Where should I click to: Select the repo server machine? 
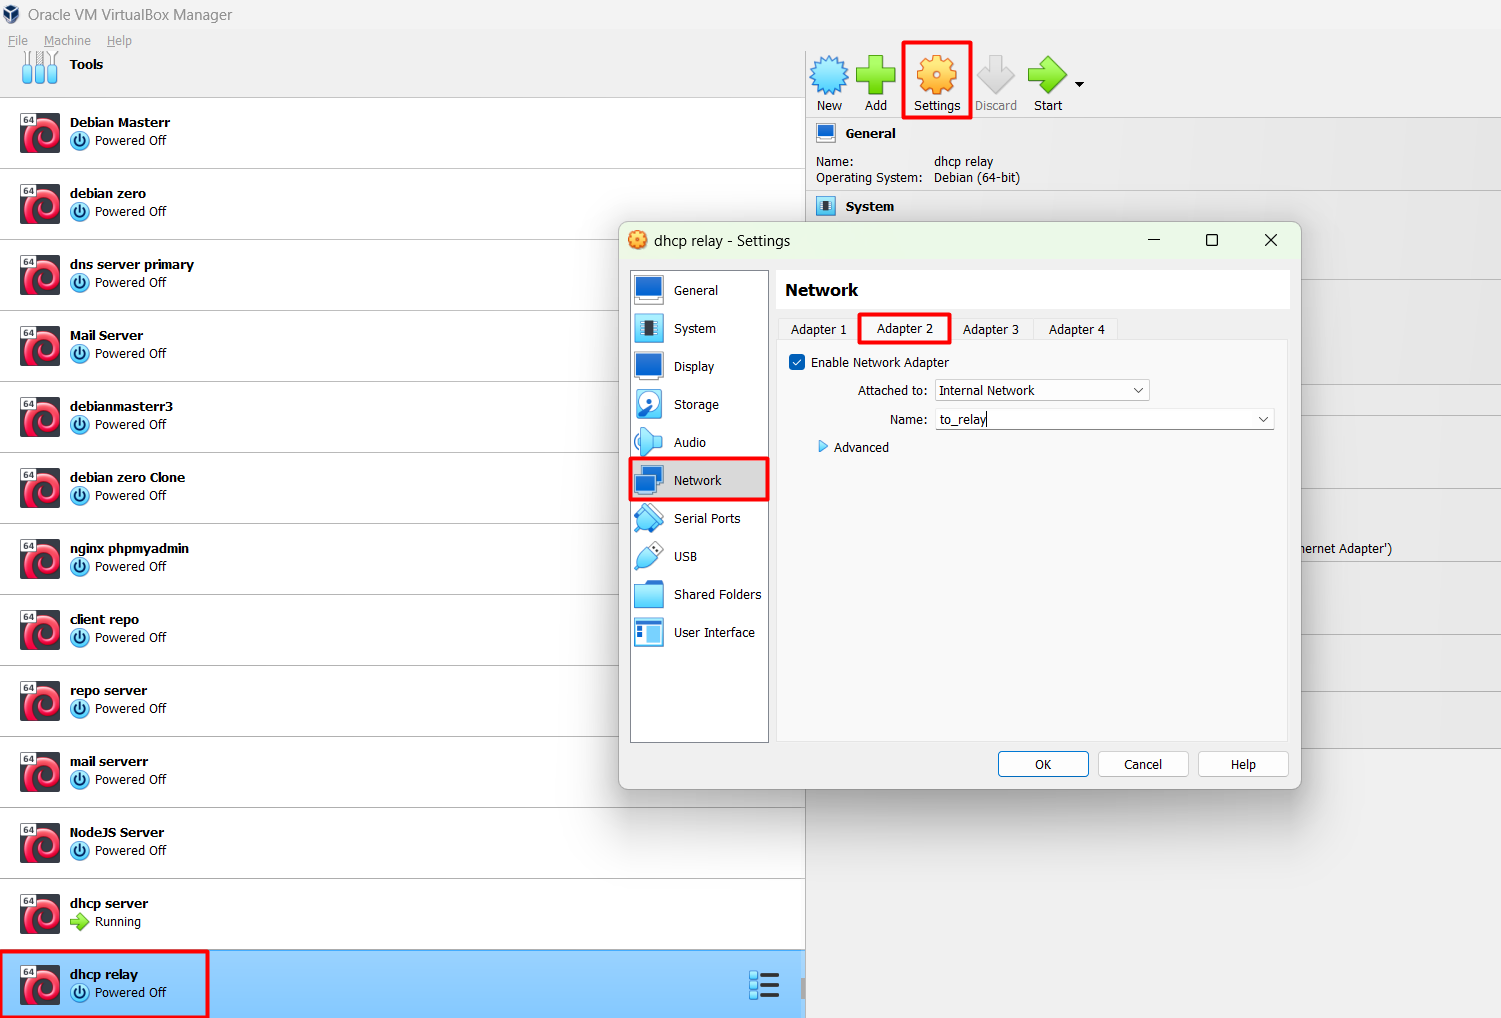402,701
